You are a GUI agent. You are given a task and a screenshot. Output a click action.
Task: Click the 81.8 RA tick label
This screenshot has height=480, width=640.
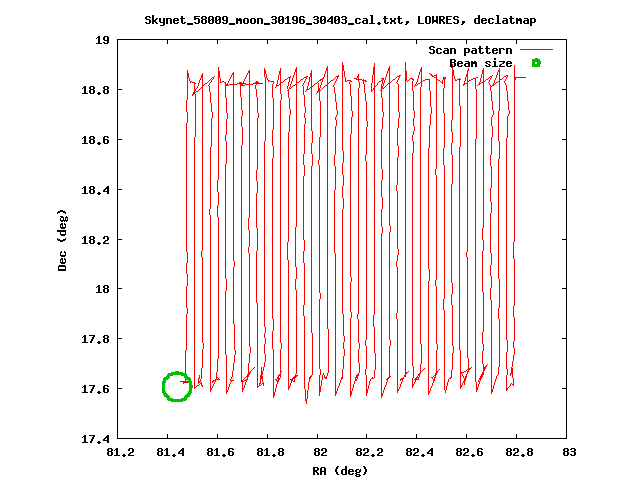270,452
